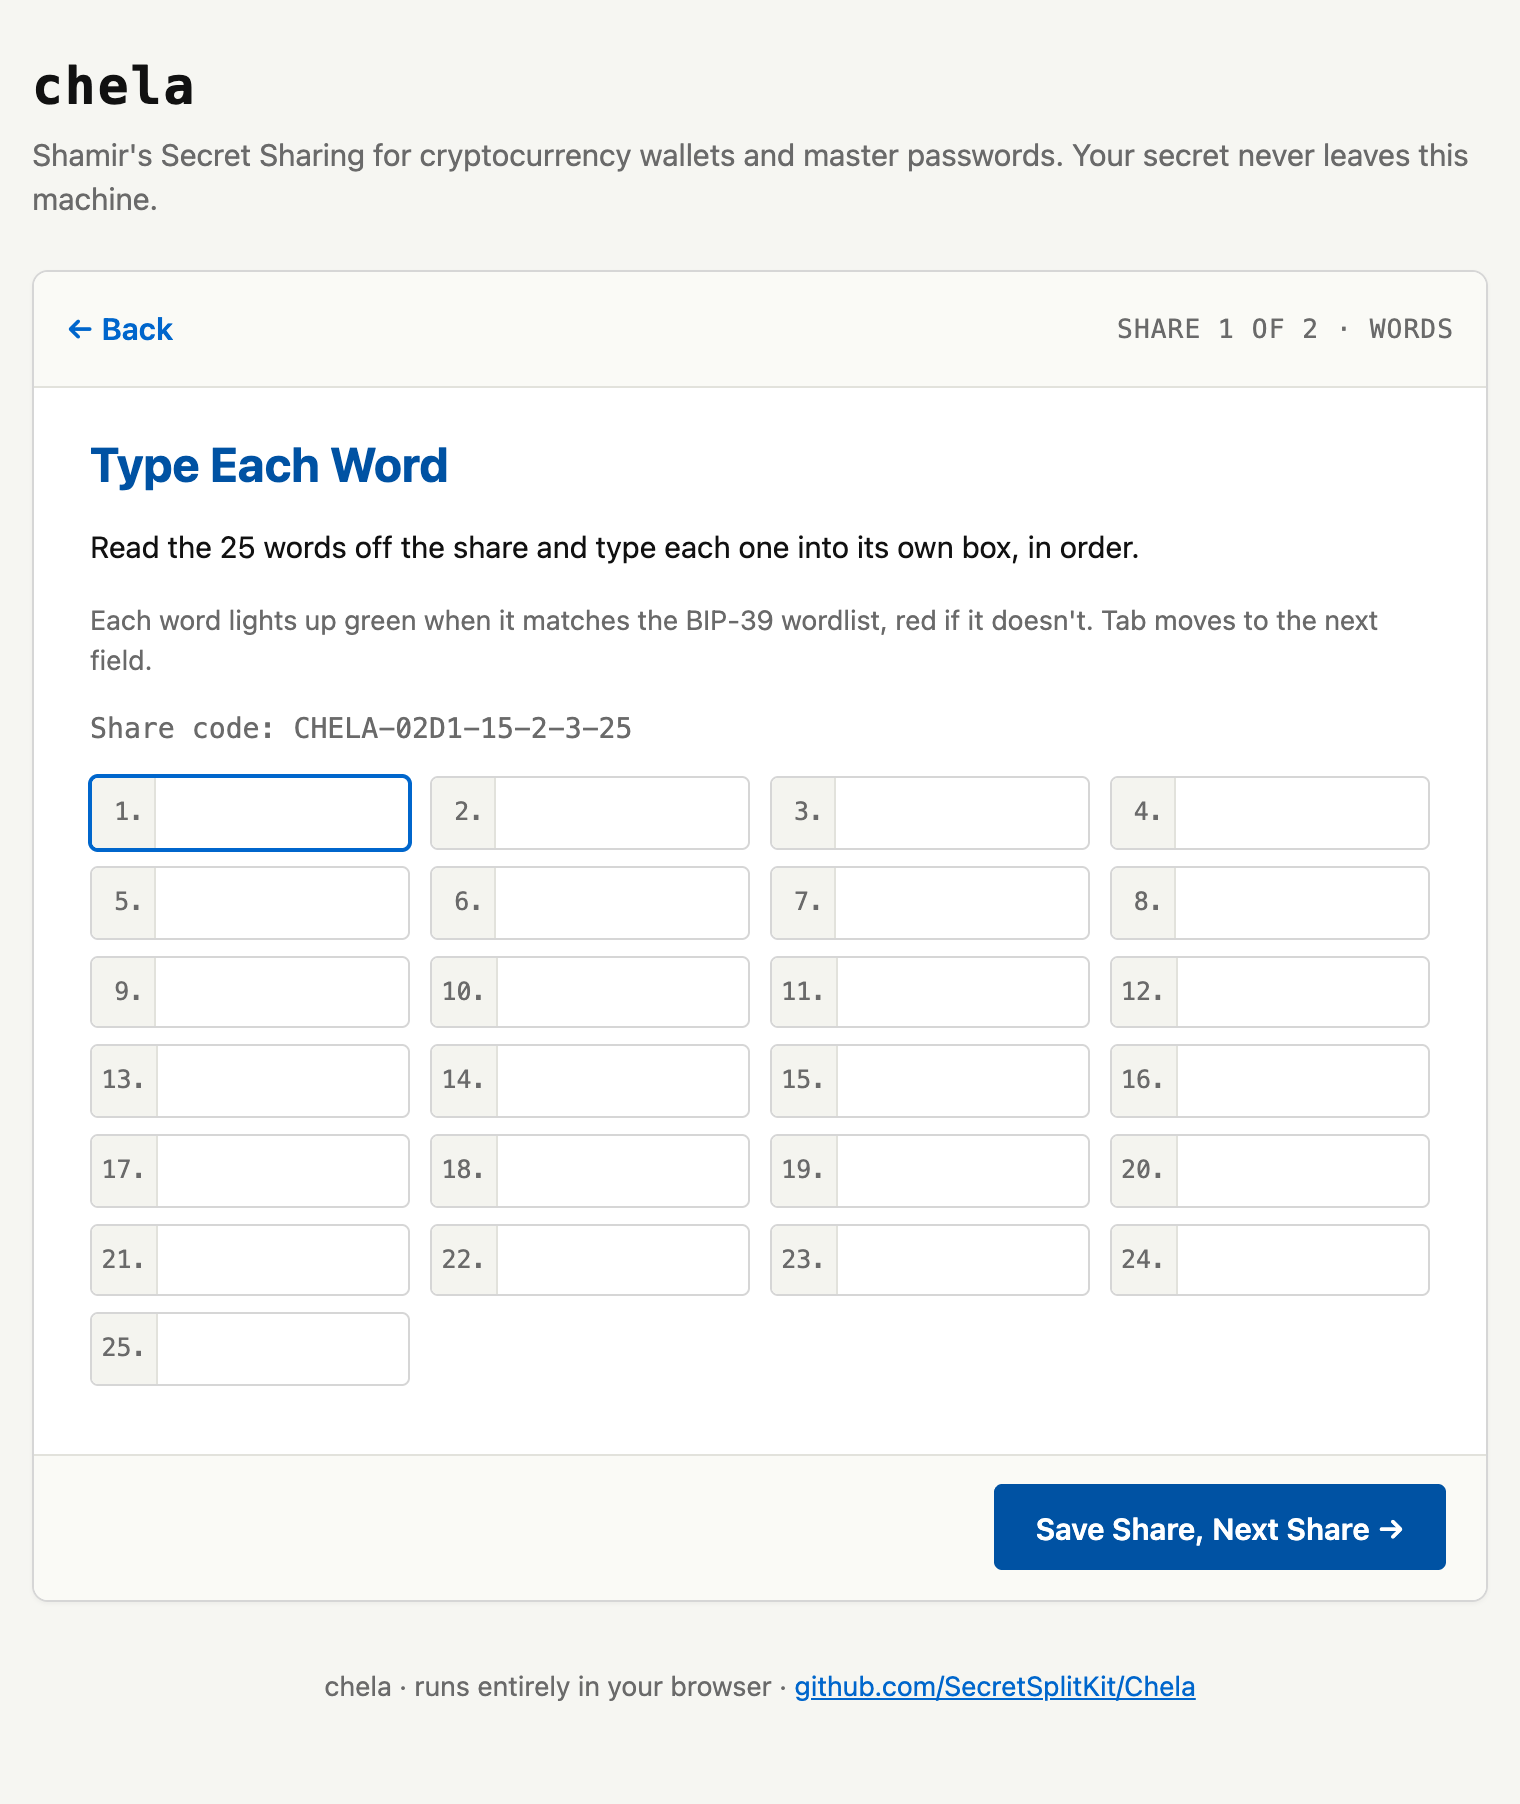Focus word input box 4

pos(1302,813)
